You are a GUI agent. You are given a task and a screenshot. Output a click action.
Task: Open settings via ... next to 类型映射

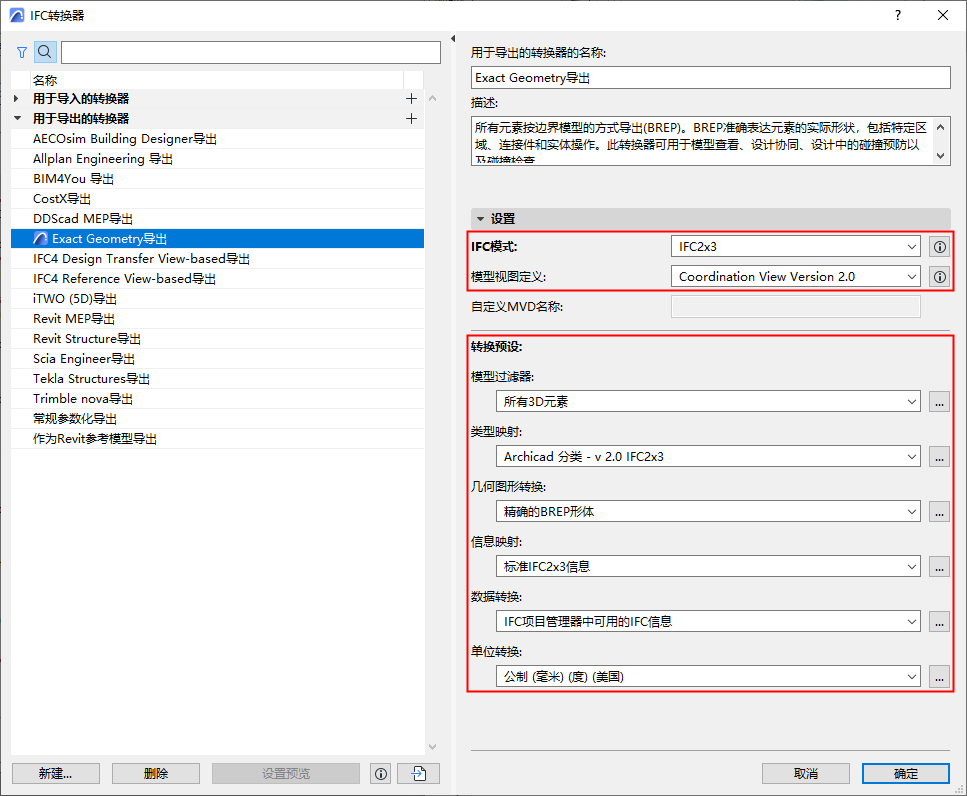pyautogui.click(x=938, y=456)
